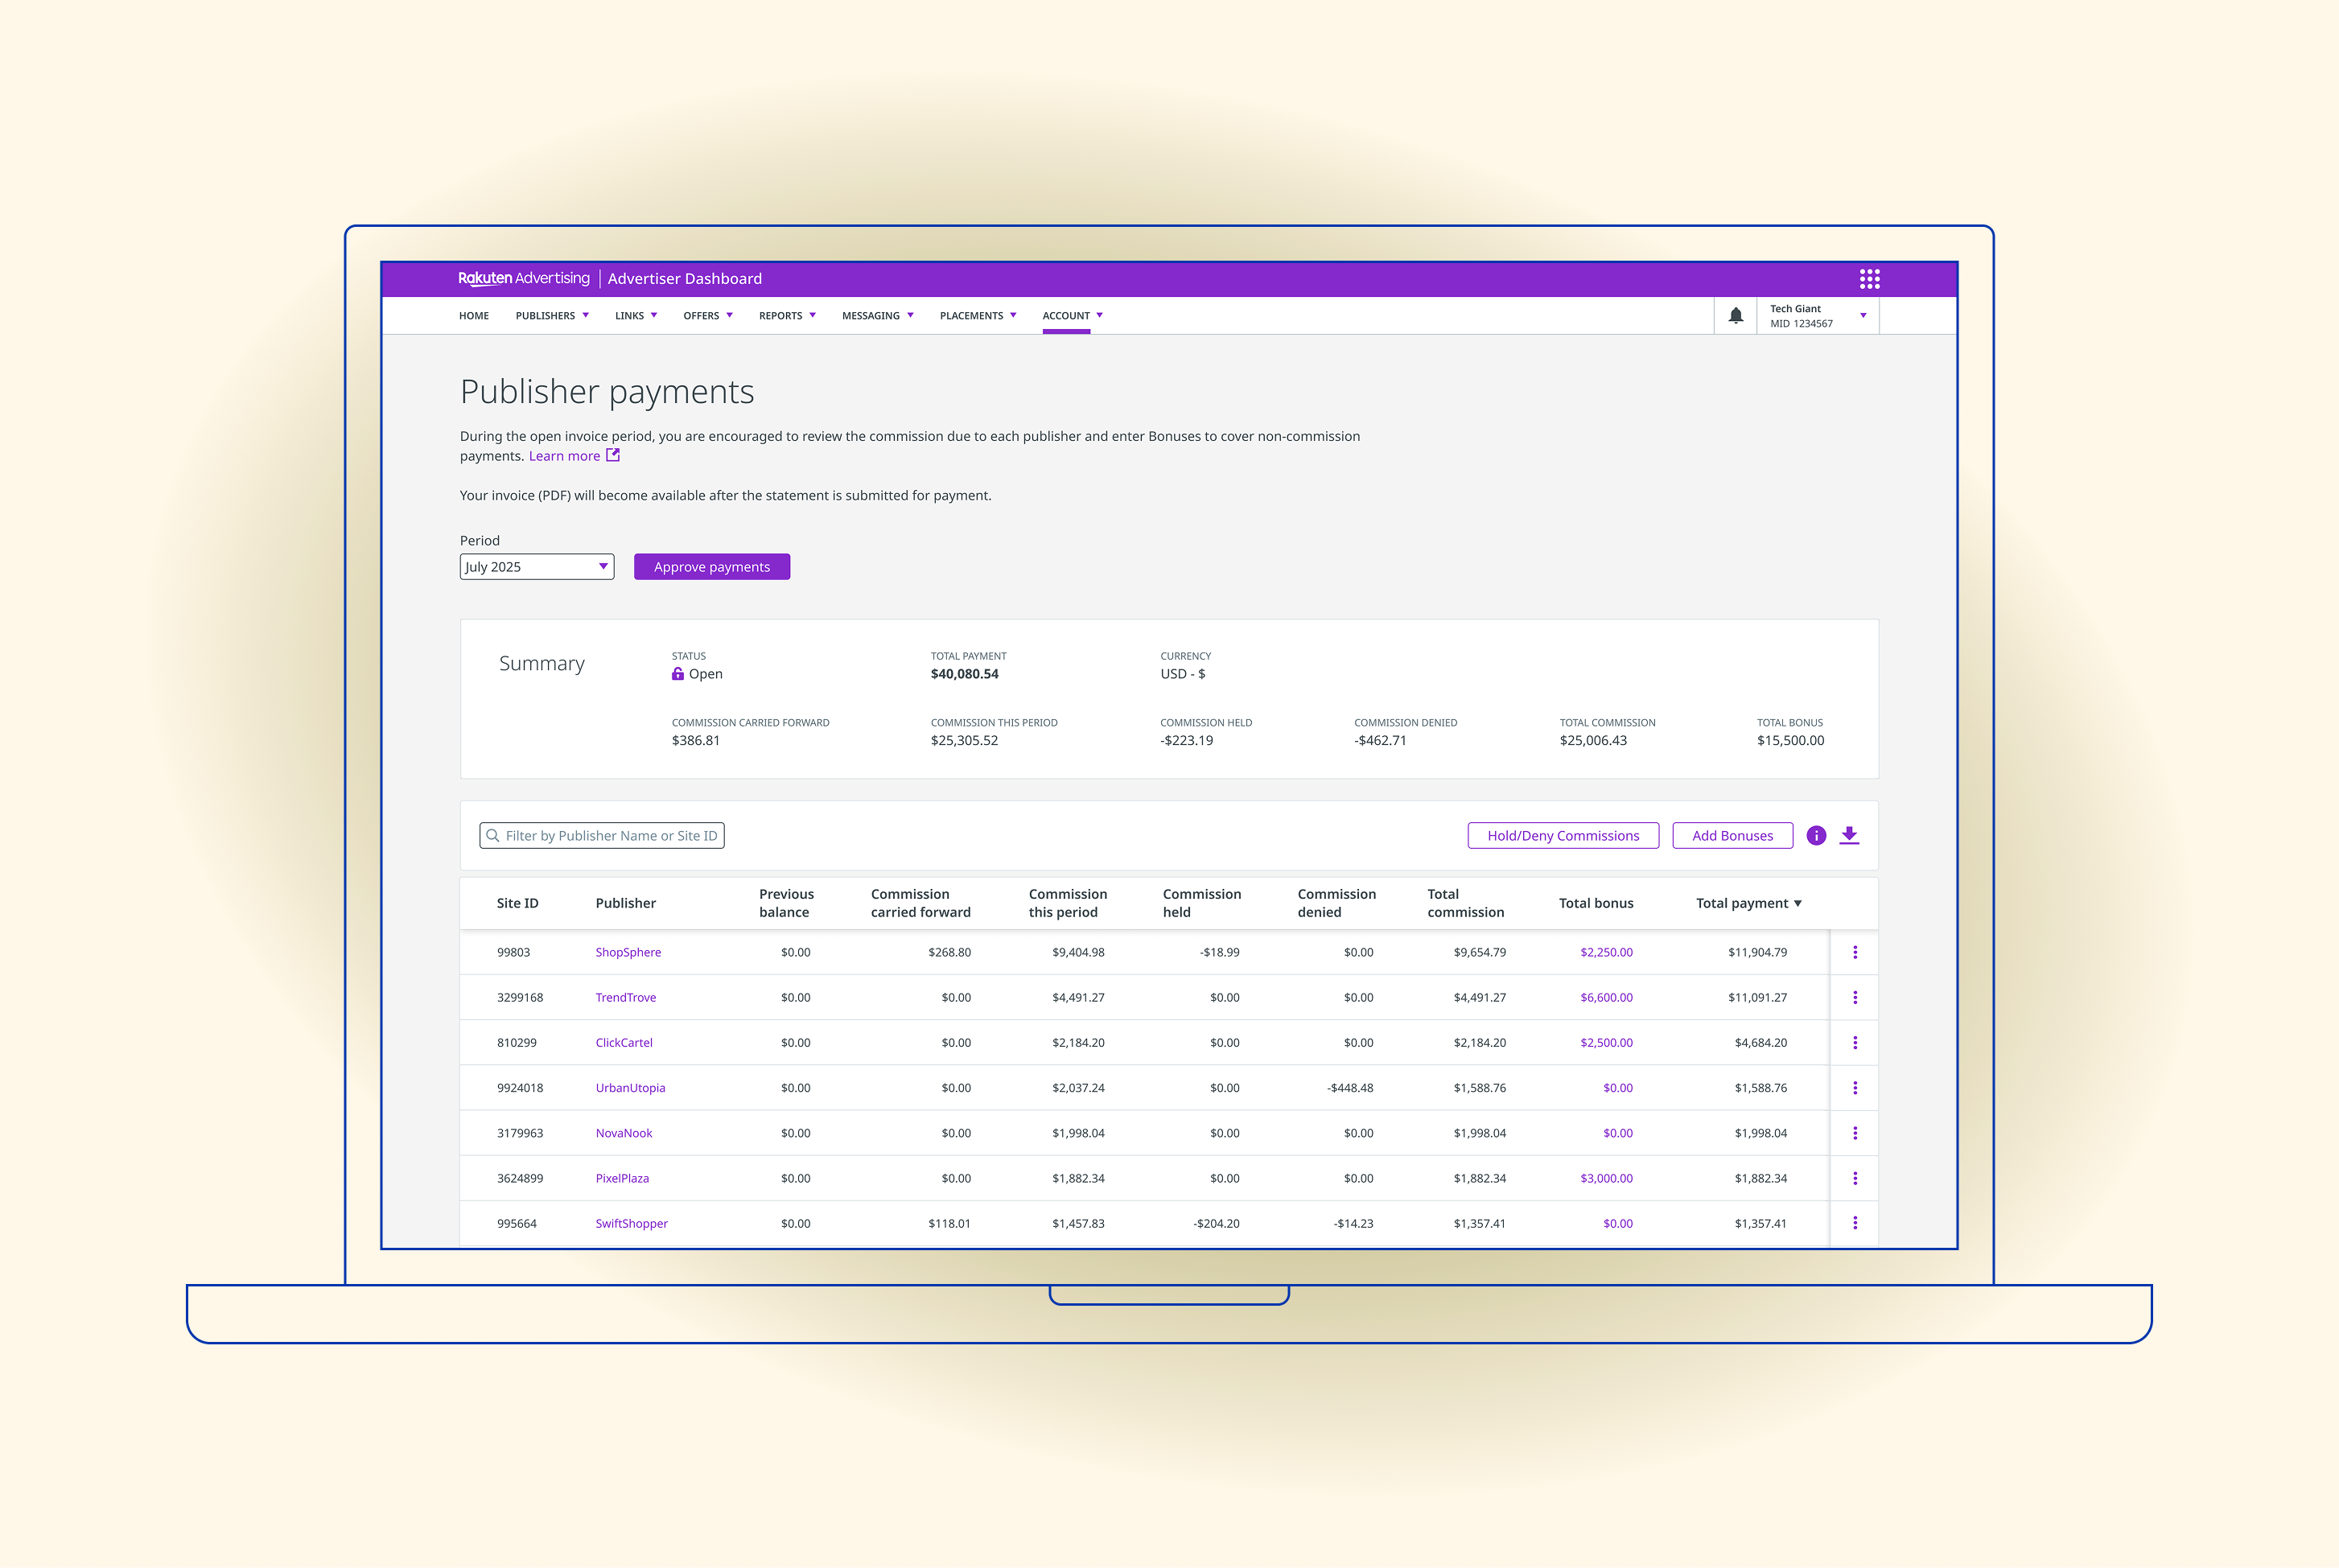Click the Hold/Deny Commissions button
Screen dimensions: 2339x1568
[x=1563, y=836]
